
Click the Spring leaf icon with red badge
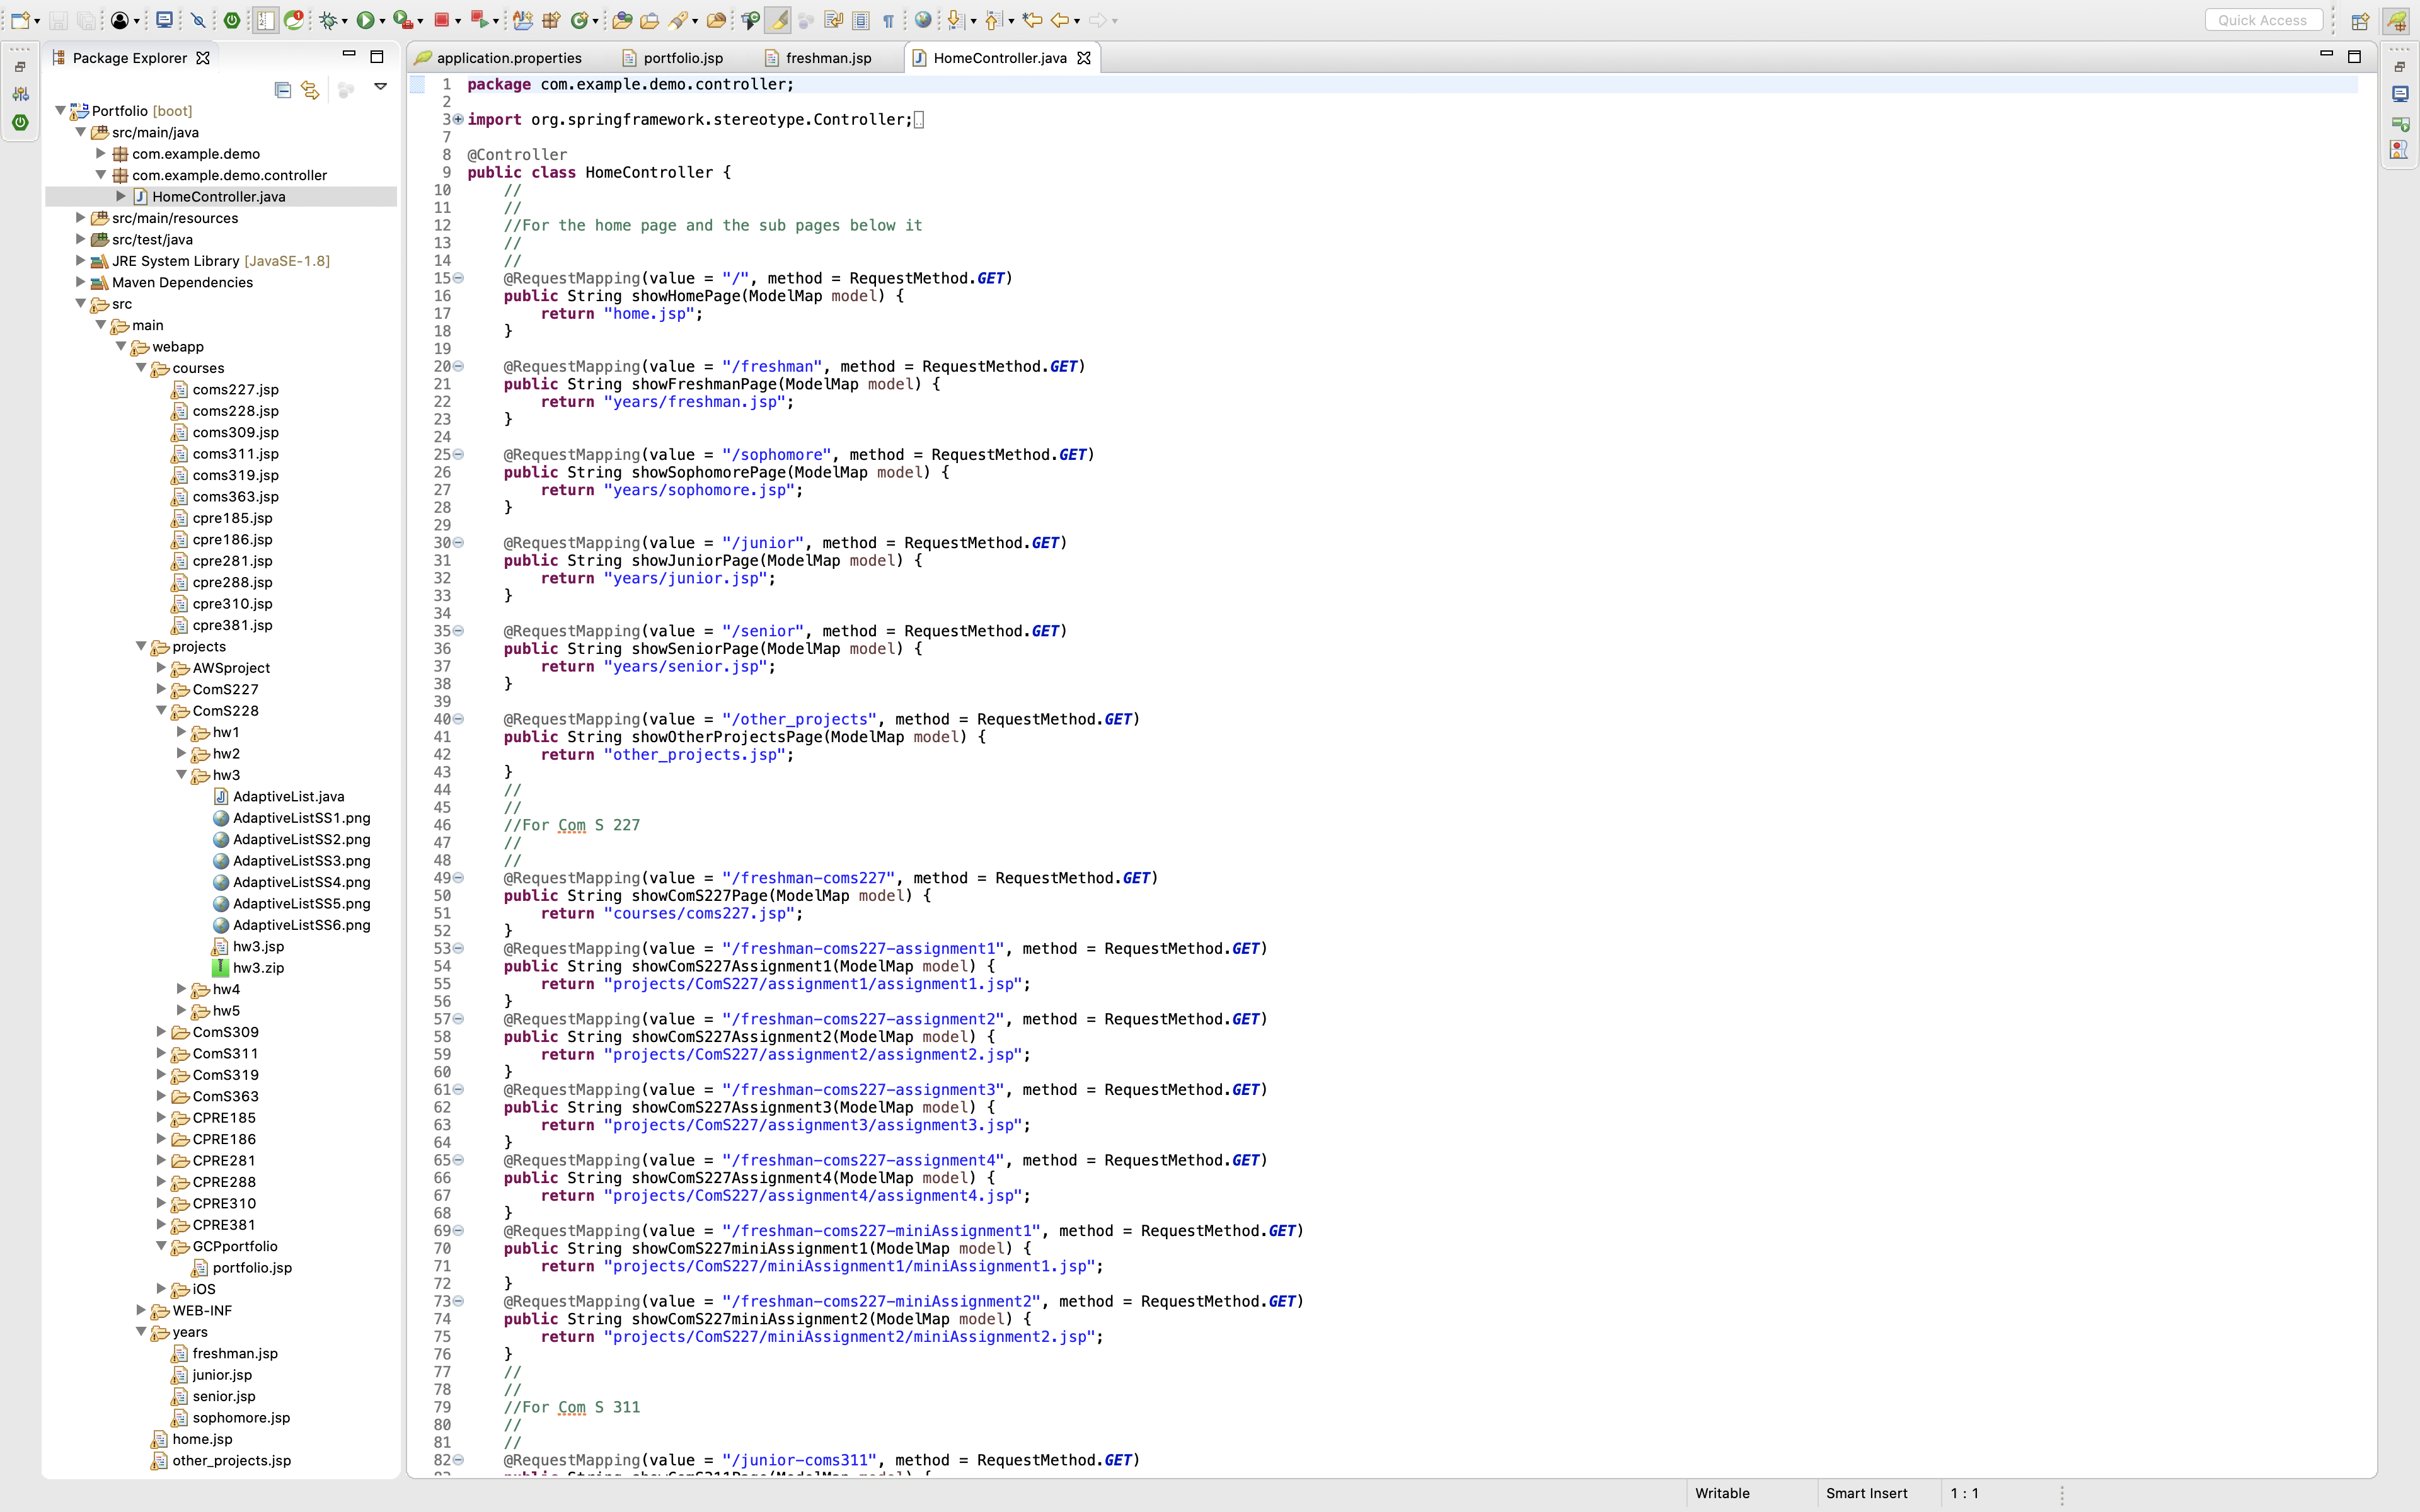[294, 20]
